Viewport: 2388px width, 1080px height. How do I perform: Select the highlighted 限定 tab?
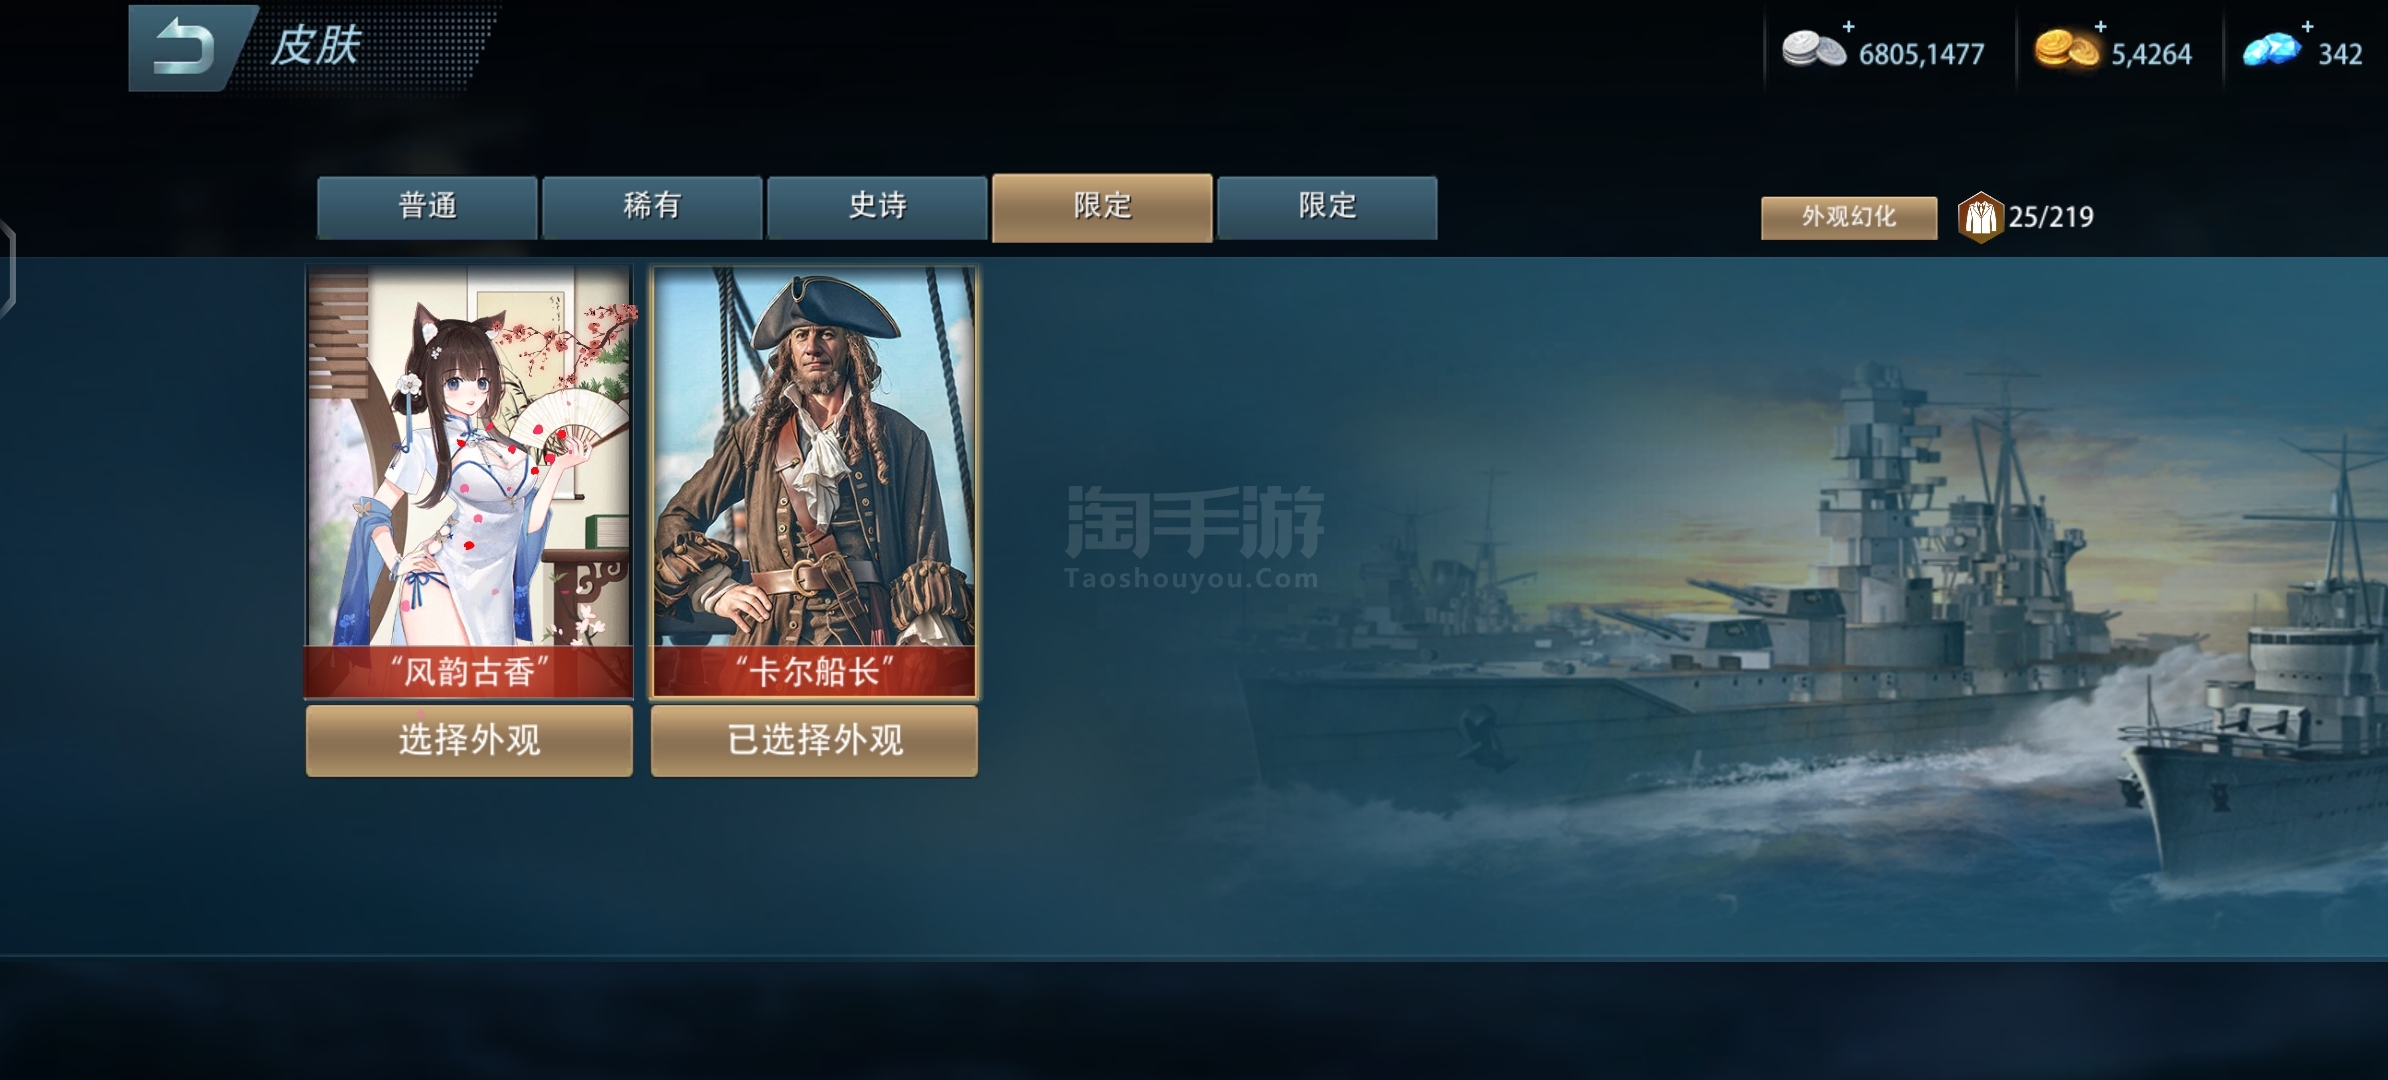click(1102, 207)
